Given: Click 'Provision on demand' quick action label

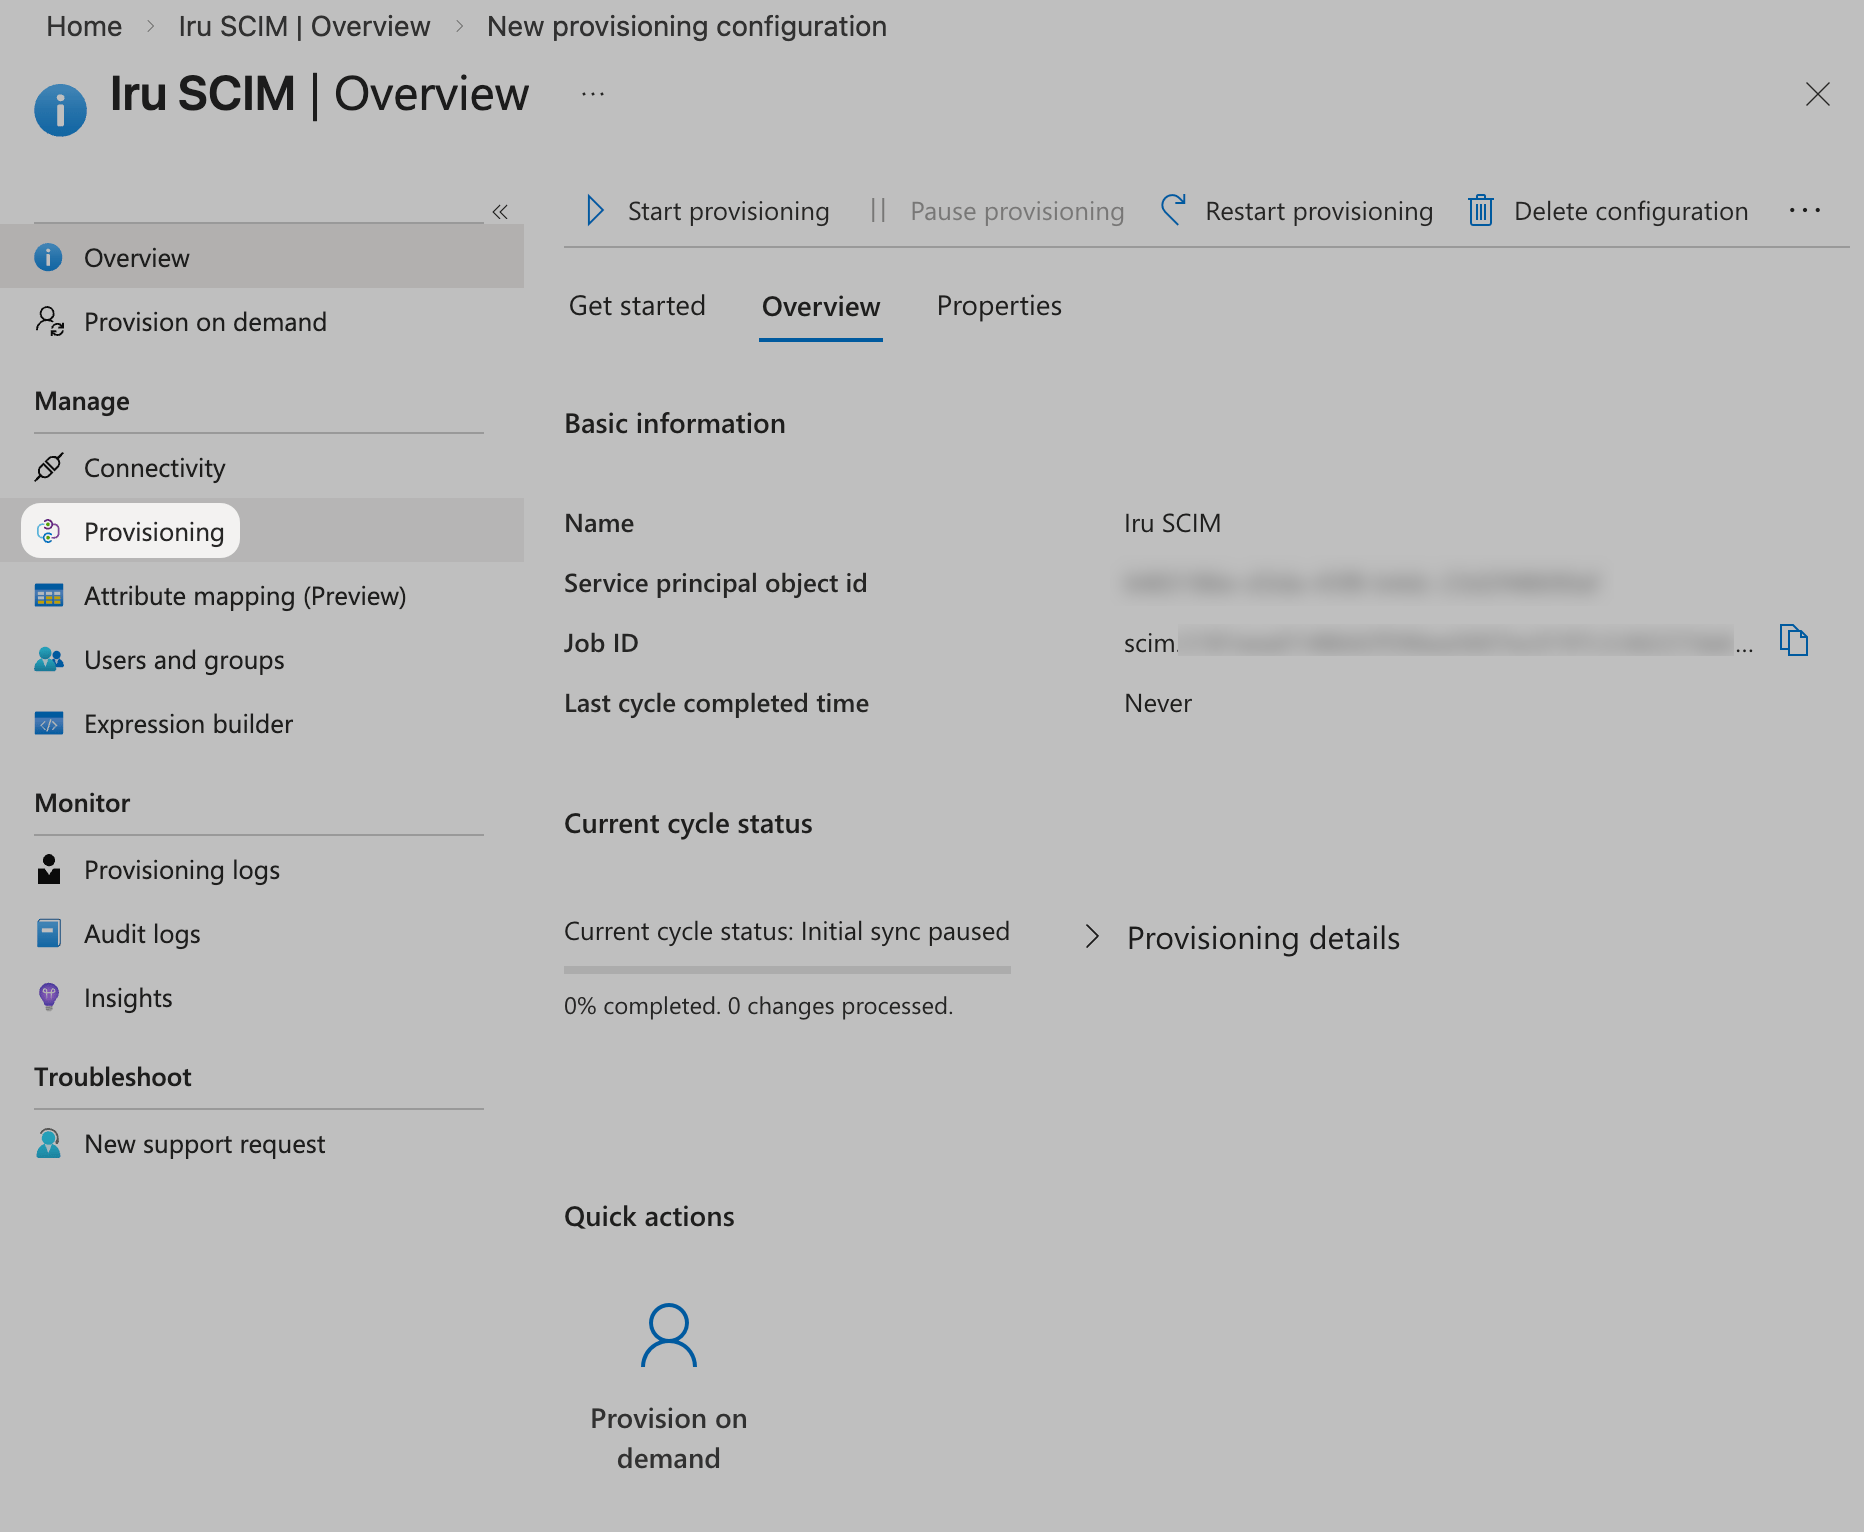Looking at the screenshot, I should coord(668,1438).
